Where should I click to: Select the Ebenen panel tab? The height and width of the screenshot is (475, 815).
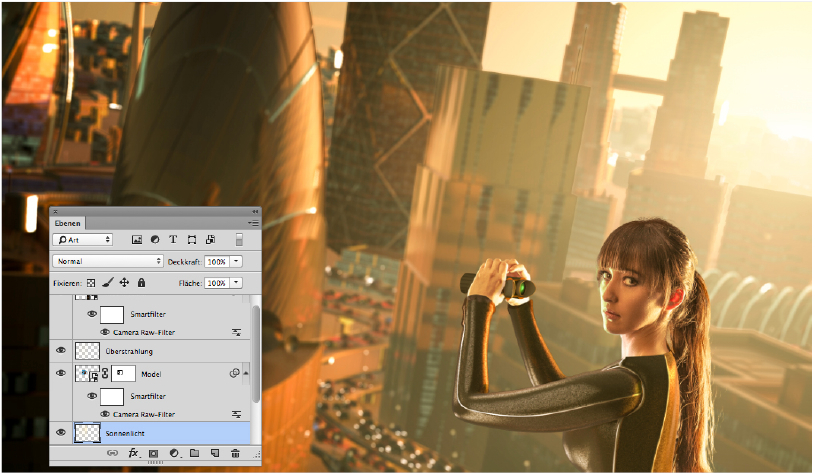tap(68, 223)
